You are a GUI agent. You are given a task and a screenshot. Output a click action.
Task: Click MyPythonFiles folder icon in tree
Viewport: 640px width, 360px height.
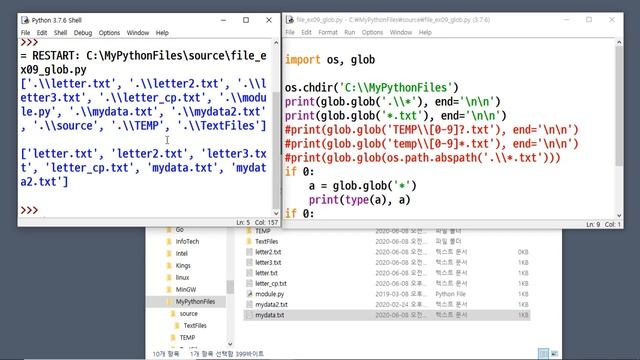pos(169,302)
